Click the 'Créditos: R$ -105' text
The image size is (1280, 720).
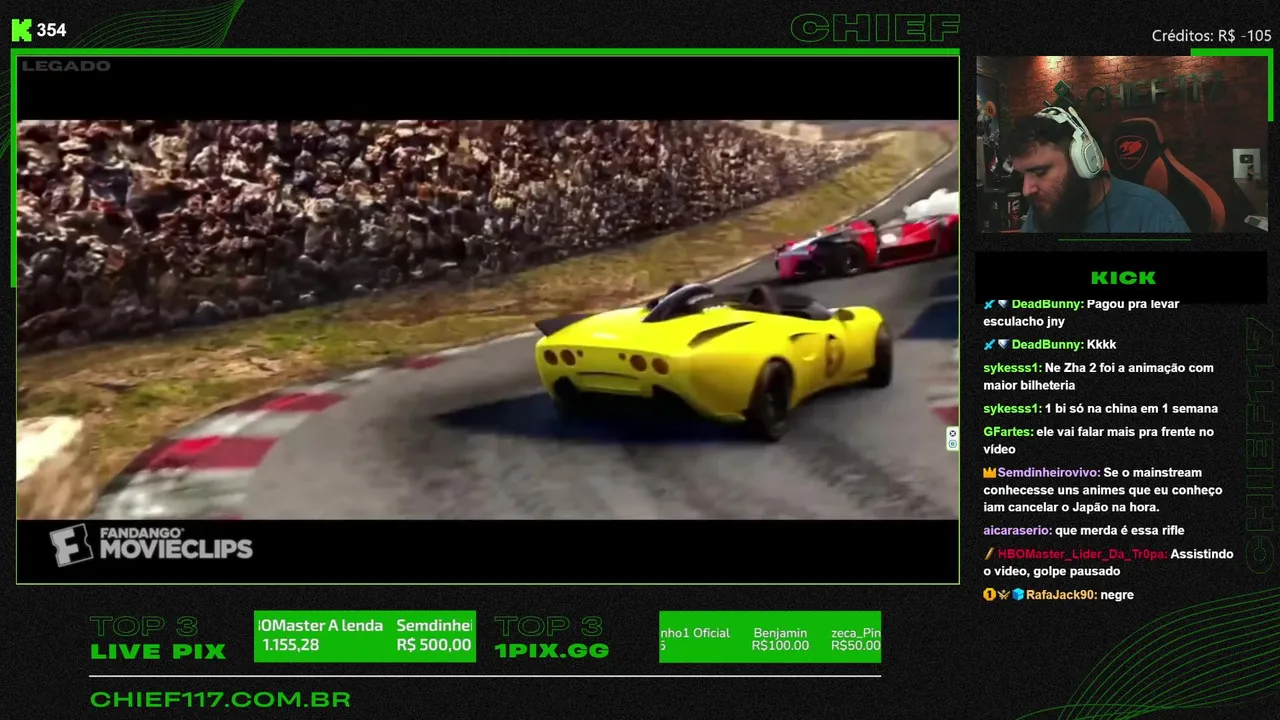pos(1211,36)
